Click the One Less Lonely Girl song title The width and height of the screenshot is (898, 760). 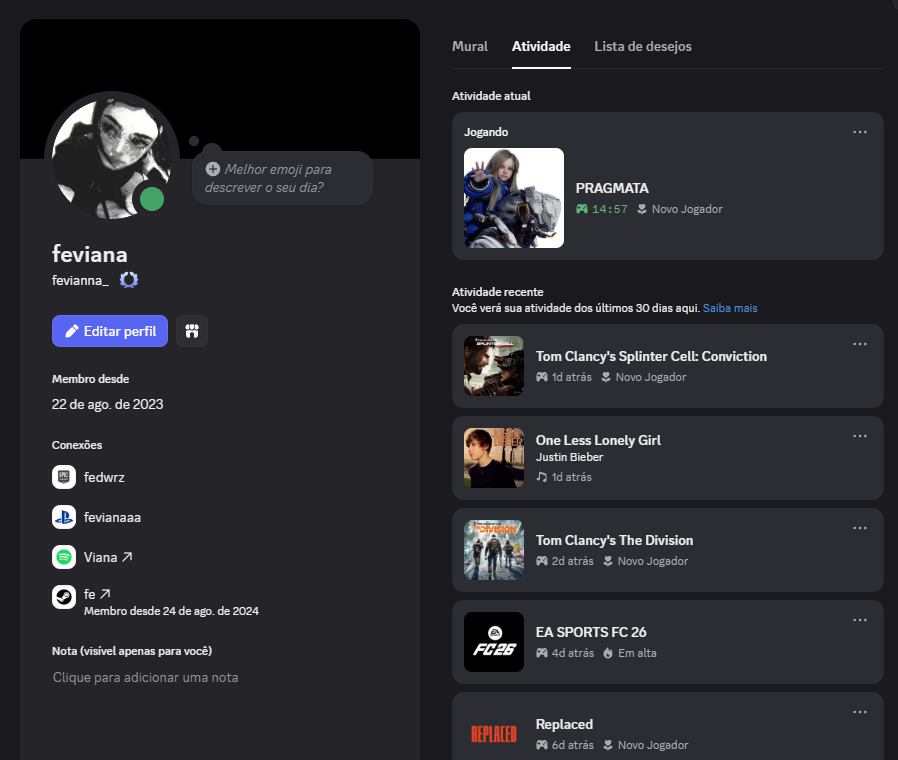(x=598, y=440)
